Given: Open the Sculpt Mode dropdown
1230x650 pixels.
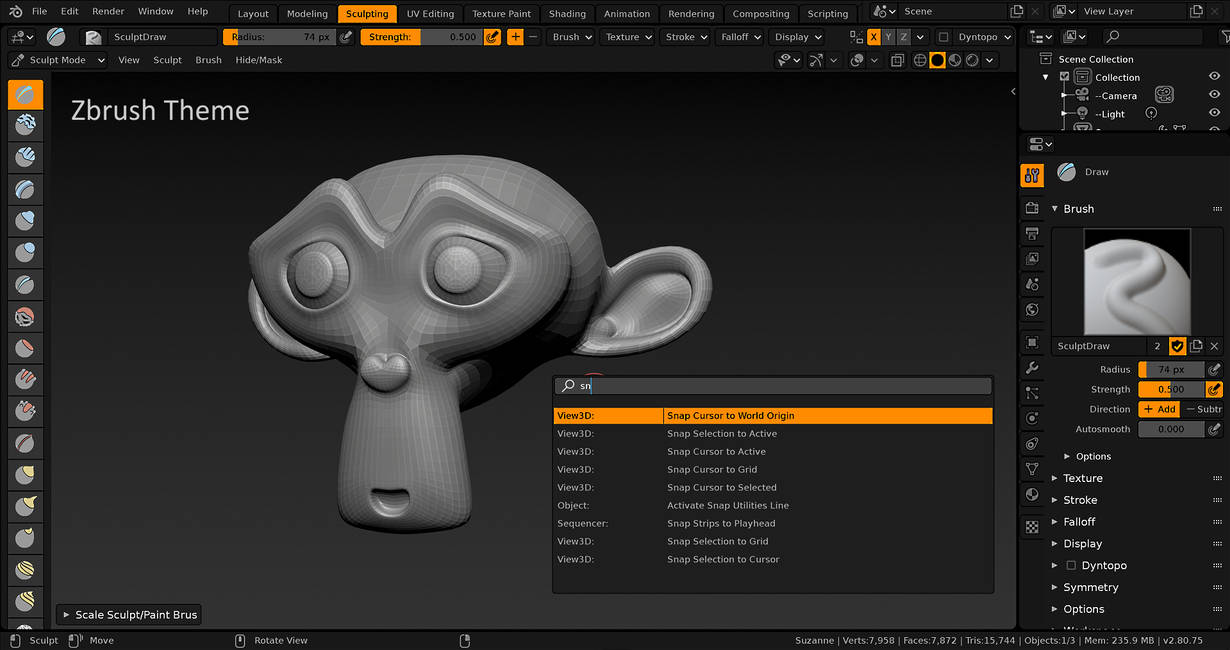Looking at the screenshot, I should point(60,60).
